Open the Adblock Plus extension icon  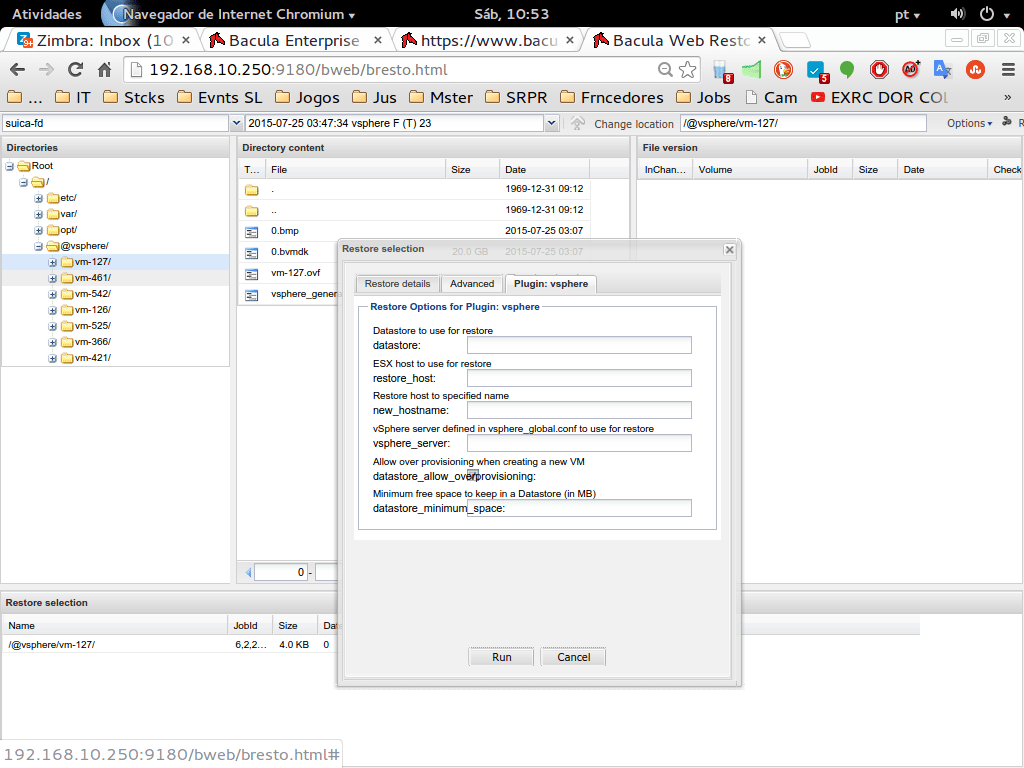pos(911,69)
